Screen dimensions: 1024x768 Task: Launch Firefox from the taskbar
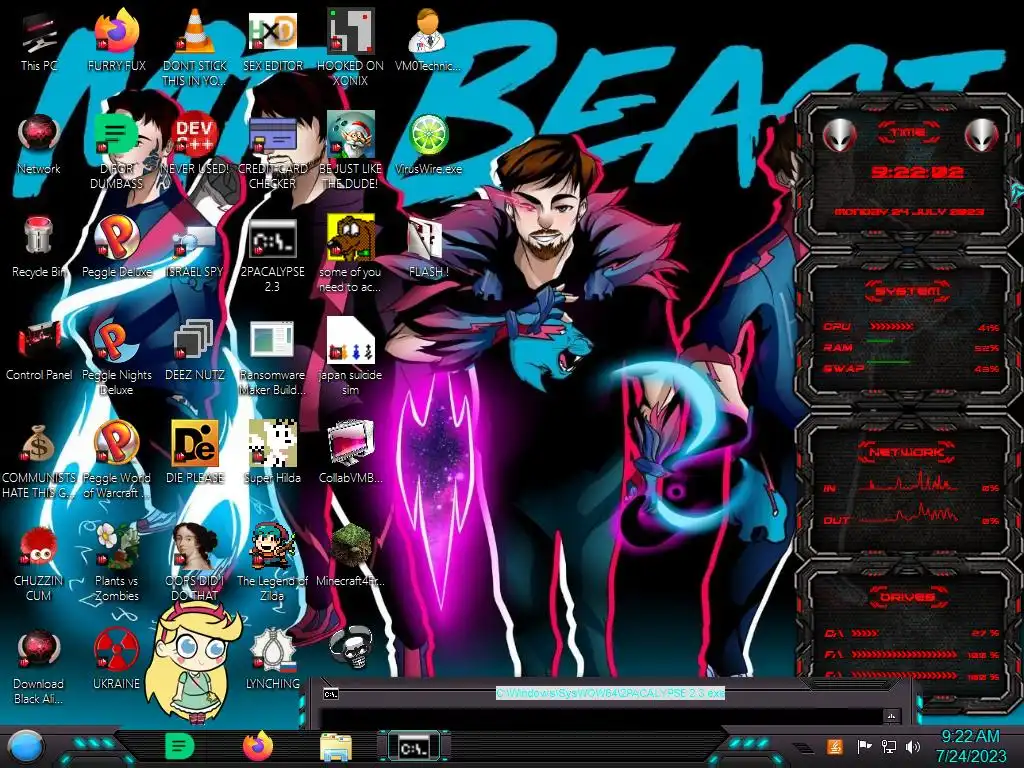coord(257,746)
